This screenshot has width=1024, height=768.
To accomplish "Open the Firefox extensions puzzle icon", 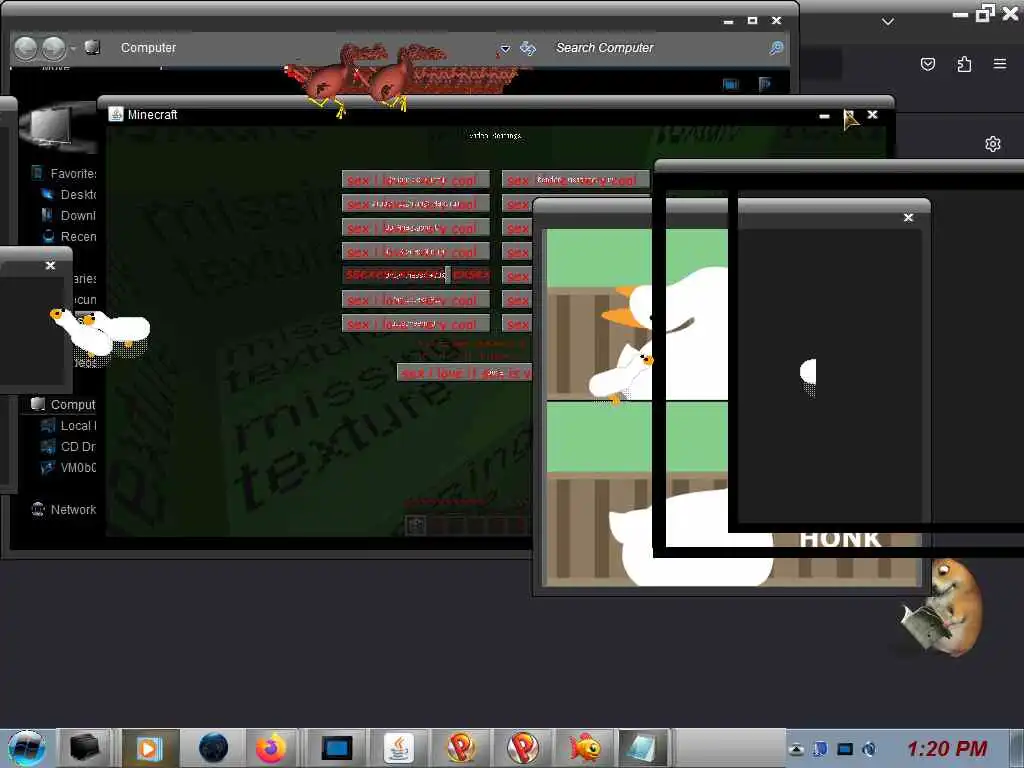I will 964,64.
